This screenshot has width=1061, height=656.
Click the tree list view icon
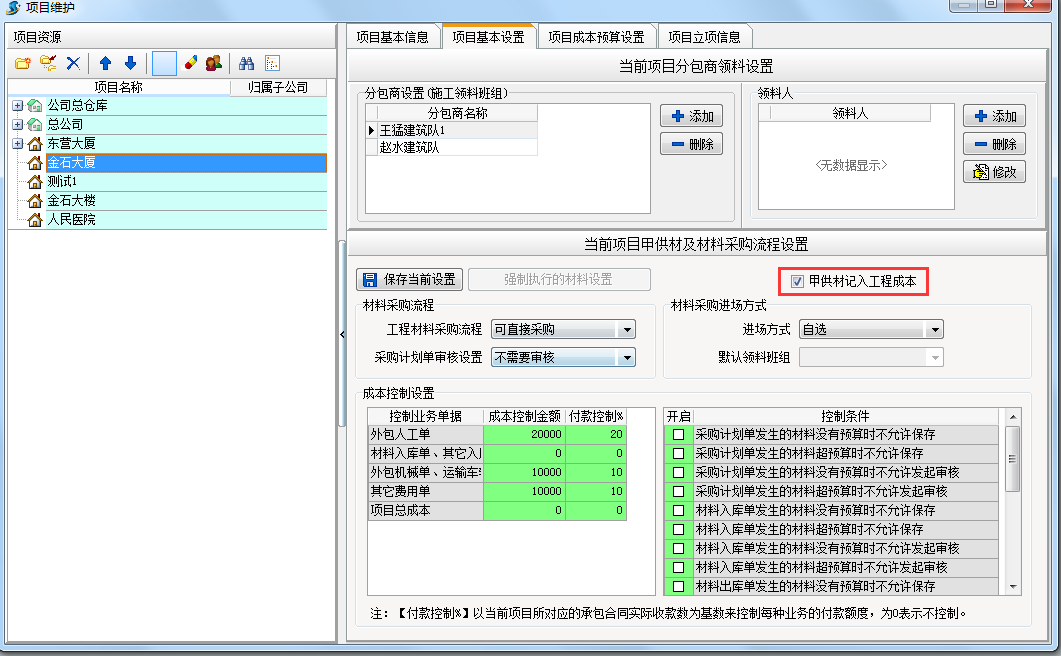271,64
